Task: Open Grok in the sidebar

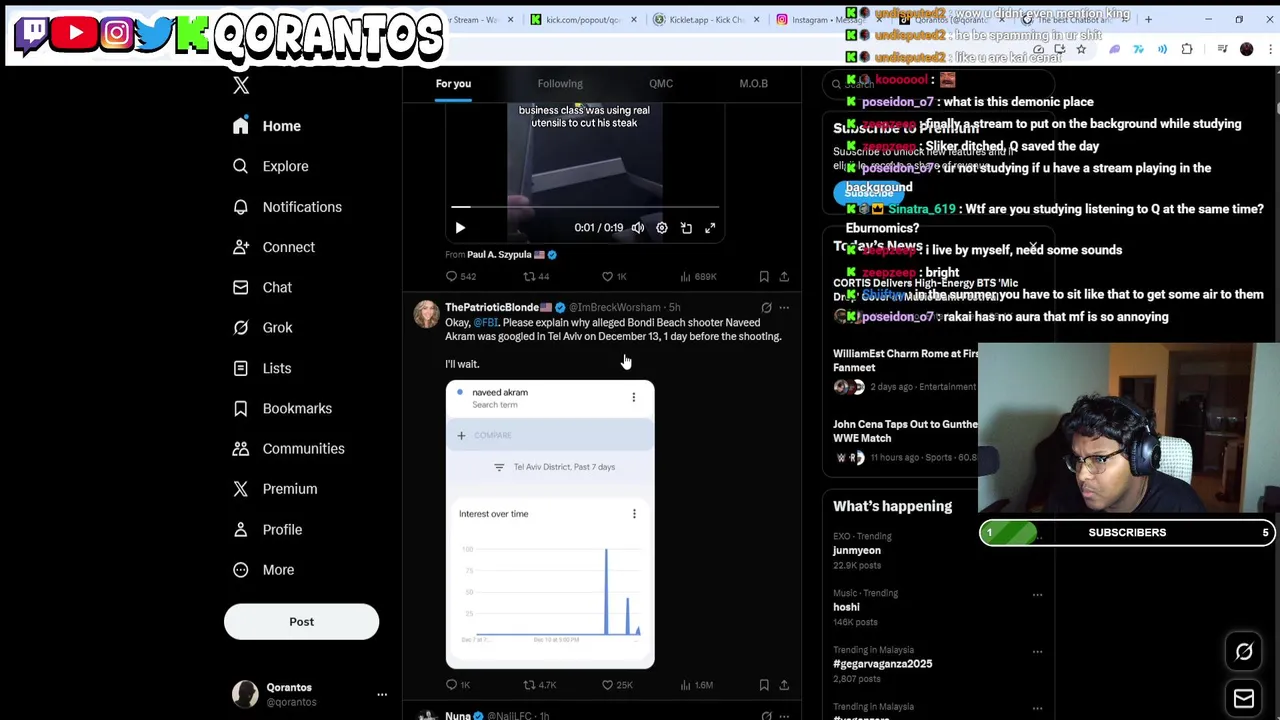Action: pyautogui.click(x=263, y=328)
